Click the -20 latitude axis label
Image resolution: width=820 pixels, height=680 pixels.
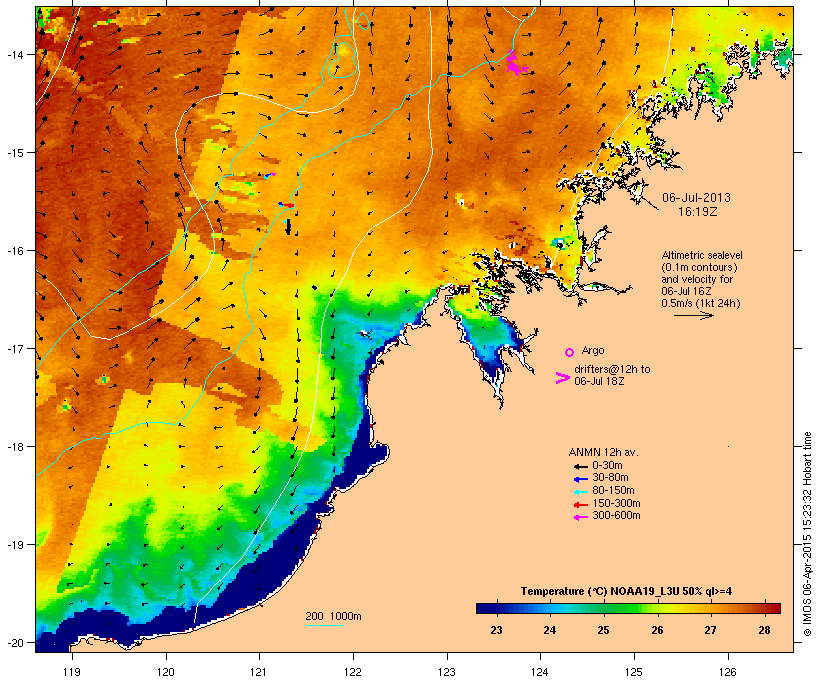tap(15, 642)
